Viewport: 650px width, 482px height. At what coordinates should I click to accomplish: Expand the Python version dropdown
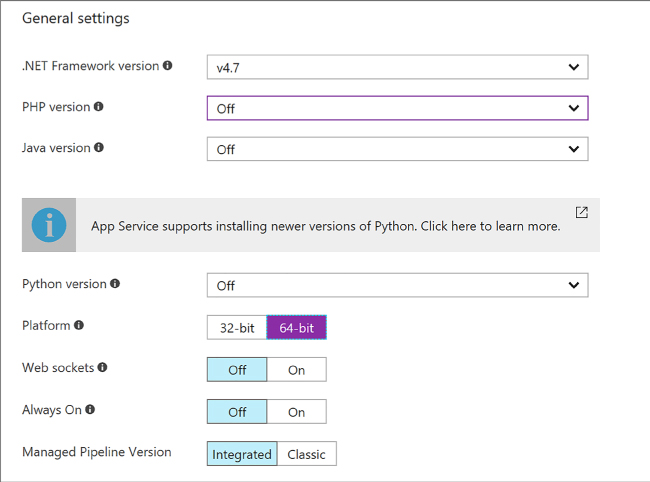(398, 285)
